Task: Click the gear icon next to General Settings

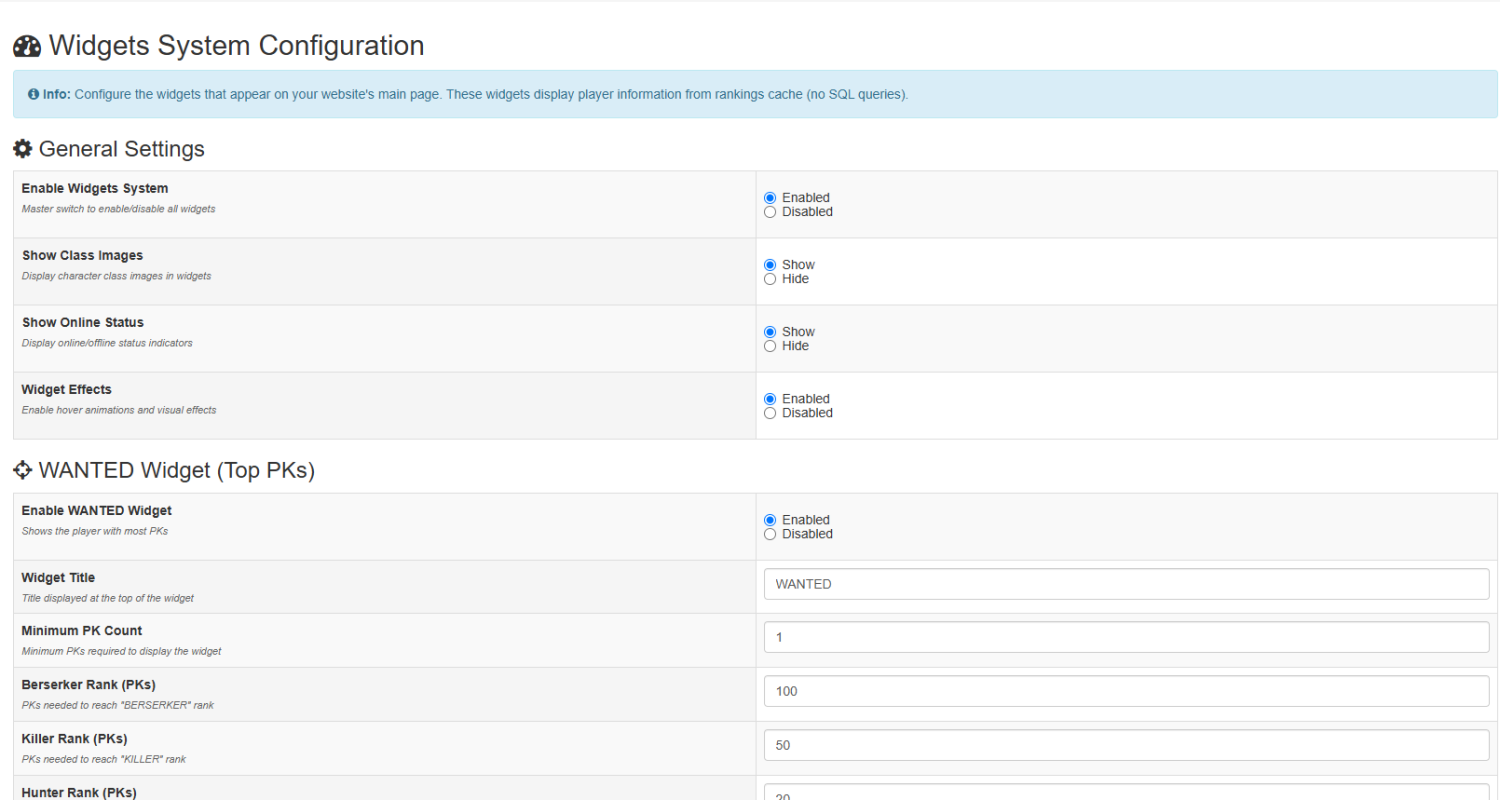Action: coord(22,149)
